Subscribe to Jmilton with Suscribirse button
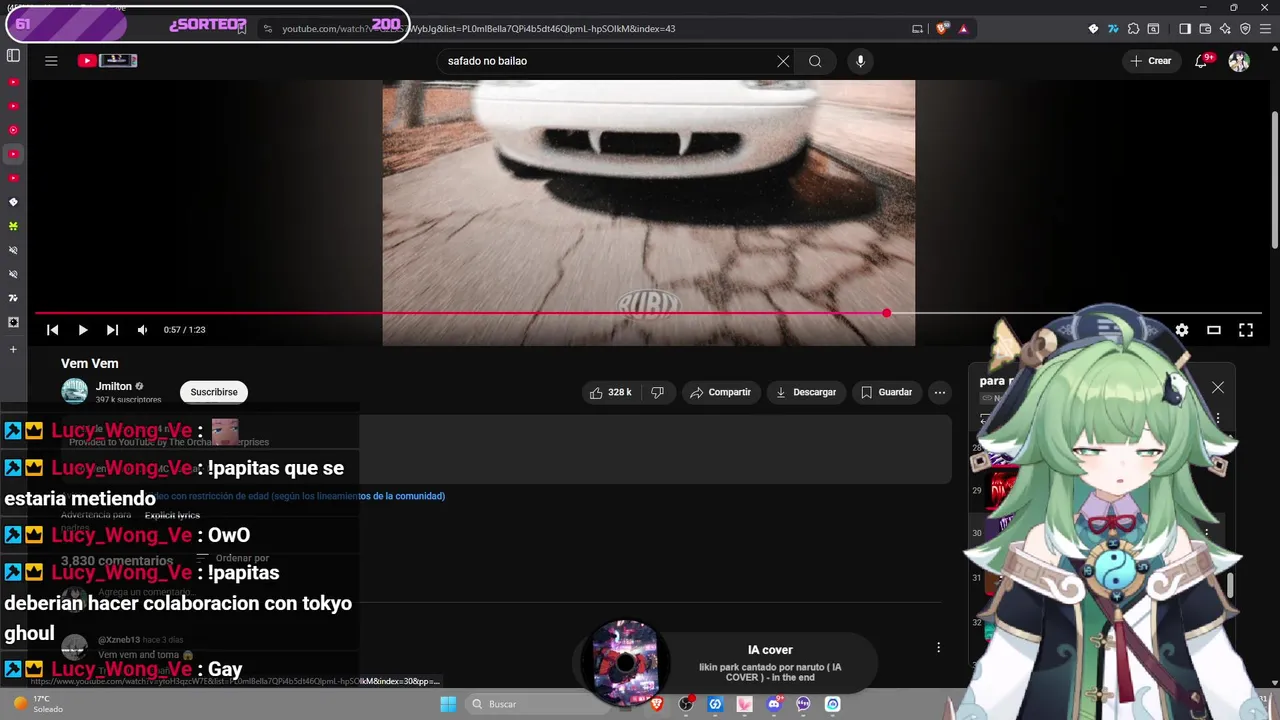This screenshot has height=720, width=1280. [x=214, y=392]
